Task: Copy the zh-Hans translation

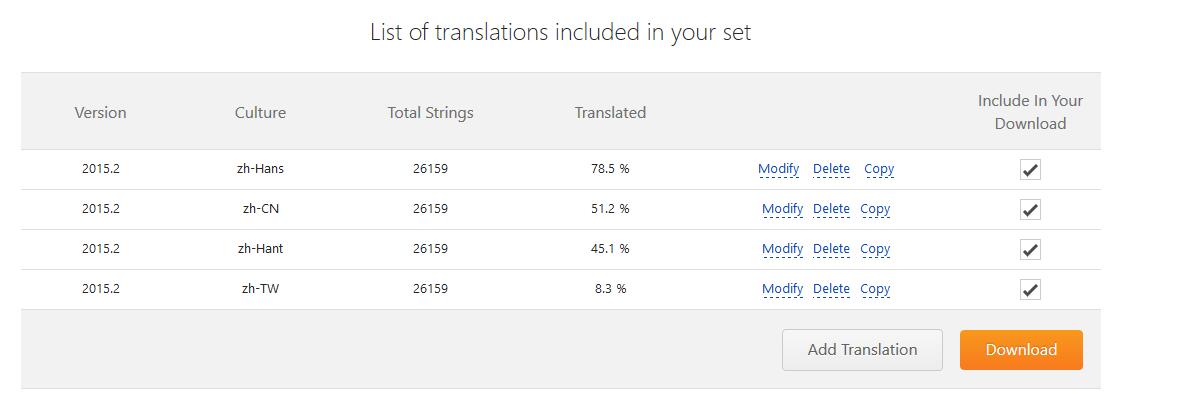Action: click(x=879, y=169)
